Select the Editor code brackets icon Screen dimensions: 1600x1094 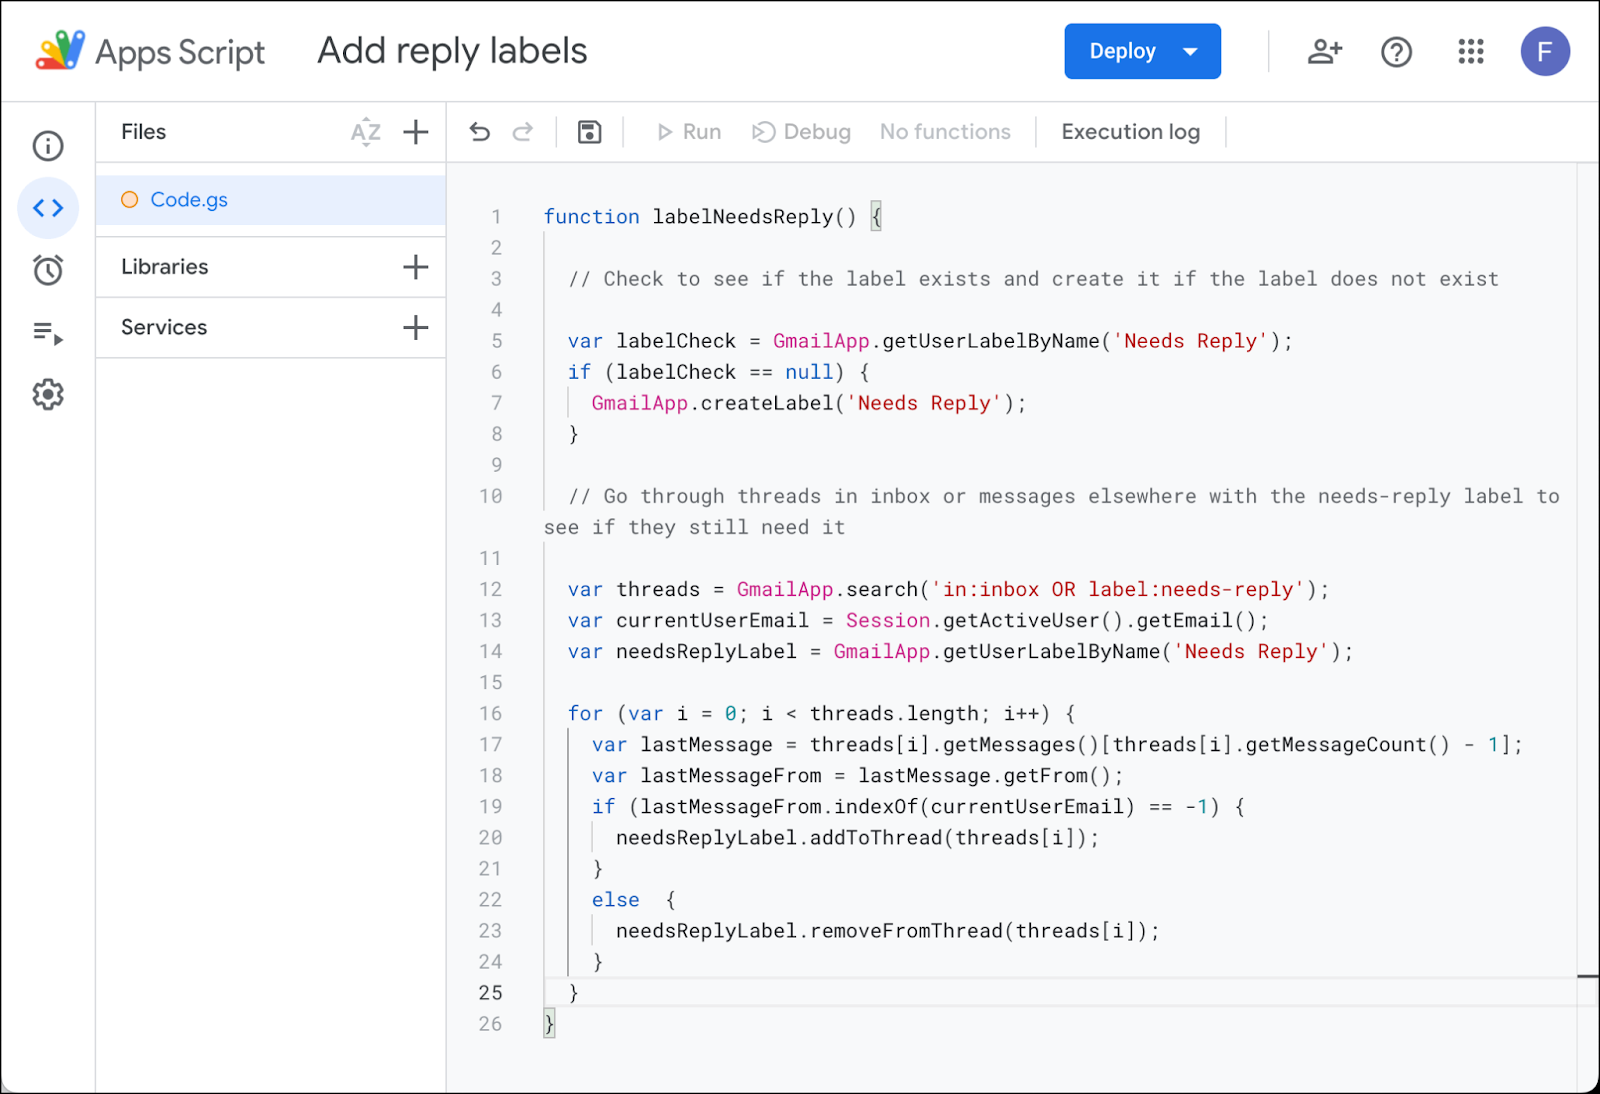tap(48, 208)
